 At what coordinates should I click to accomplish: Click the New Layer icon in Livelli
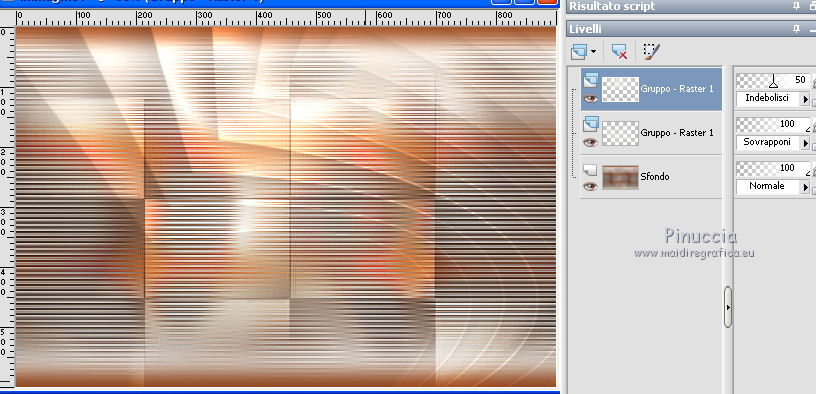tap(578, 51)
